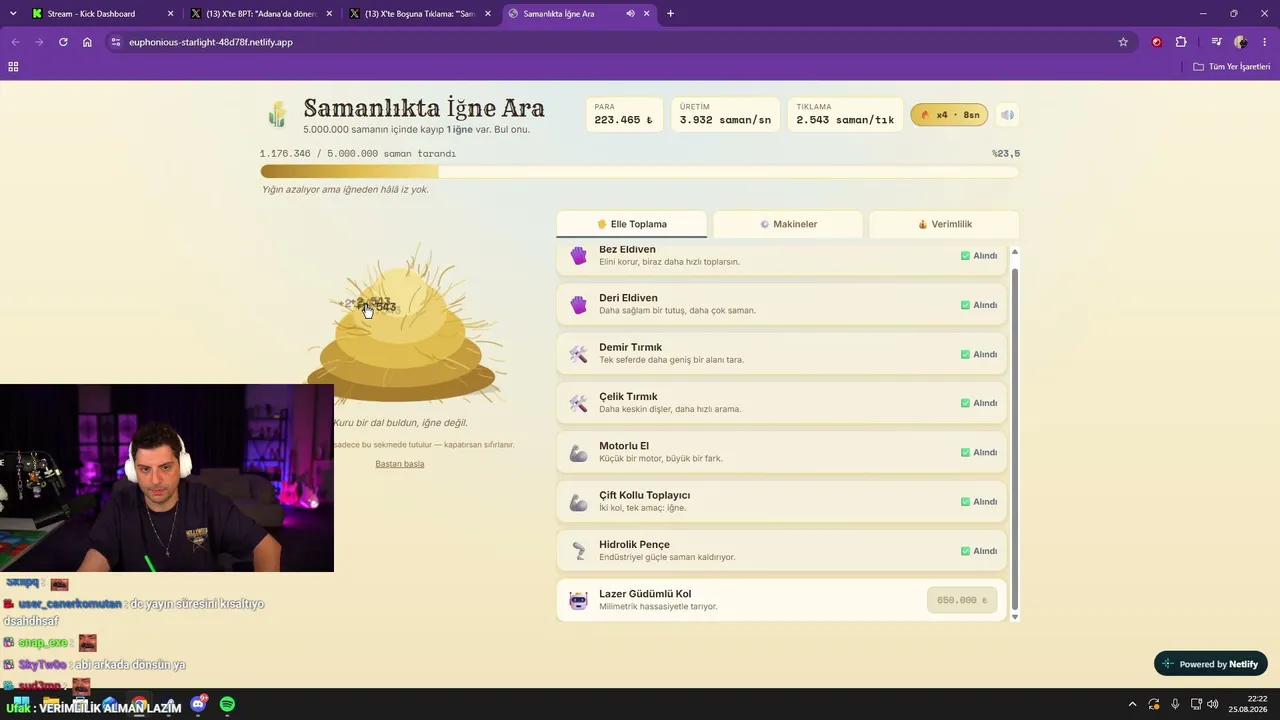The width and height of the screenshot is (1280, 720).
Task: Click the TIKLAMA 2.543 saman/tık stat box
Action: (845, 115)
